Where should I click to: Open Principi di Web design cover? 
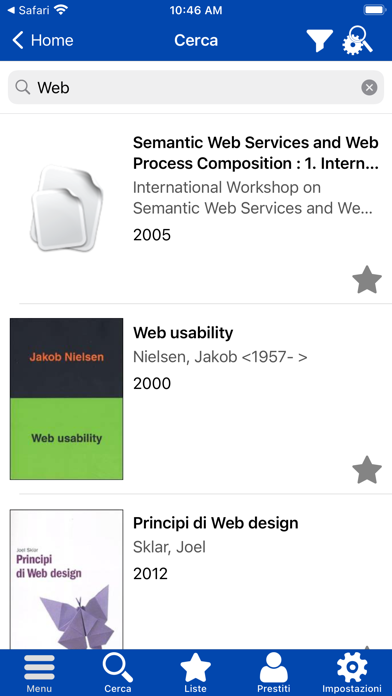pos(67,579)
